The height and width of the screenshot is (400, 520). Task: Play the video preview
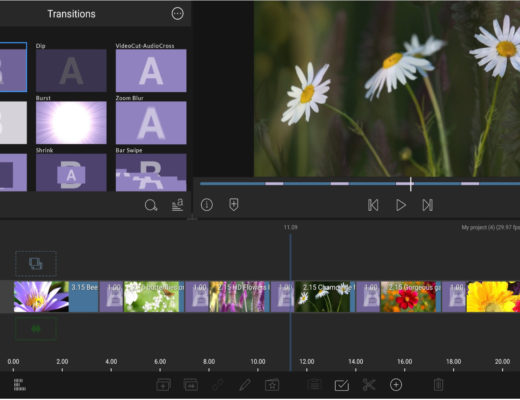pyautogui.click(x=401, y=205)
